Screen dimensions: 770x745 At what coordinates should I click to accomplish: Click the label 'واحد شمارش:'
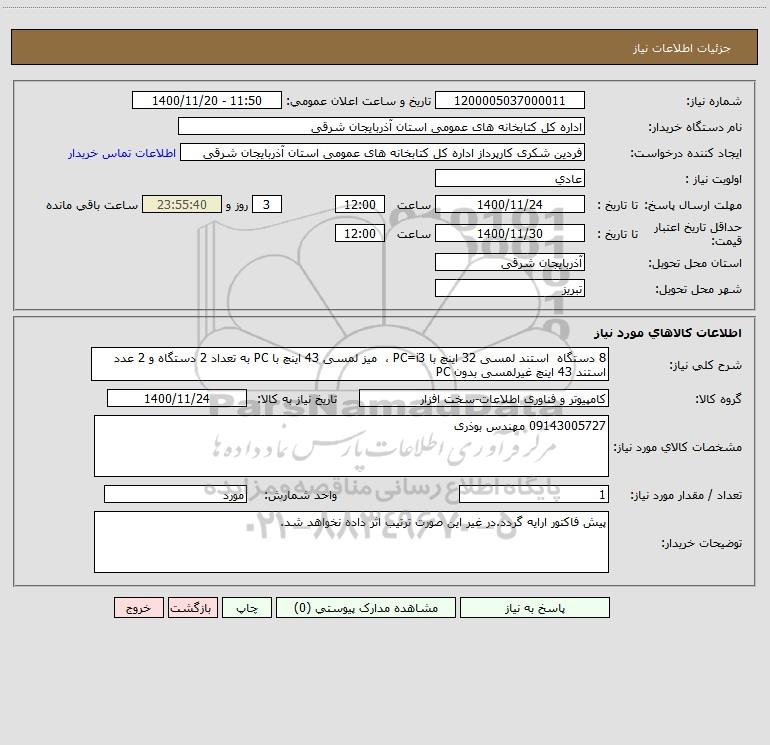coord(301,496)
